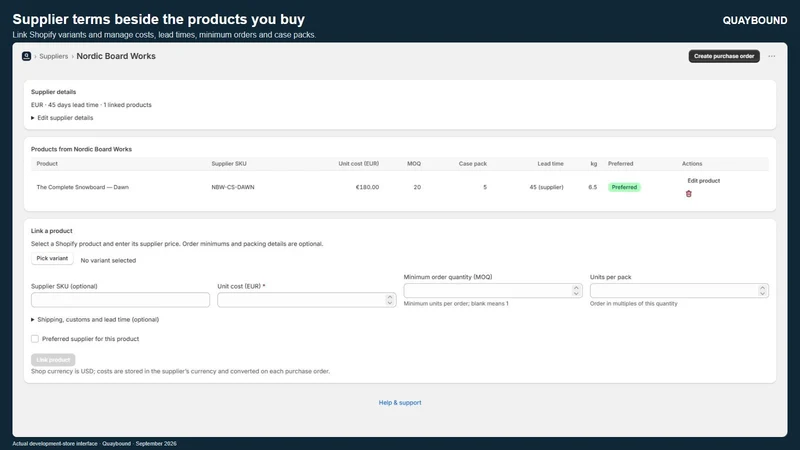Select the No variant selected text
This screenshot has height=450, width=800.
pos(108,260)
